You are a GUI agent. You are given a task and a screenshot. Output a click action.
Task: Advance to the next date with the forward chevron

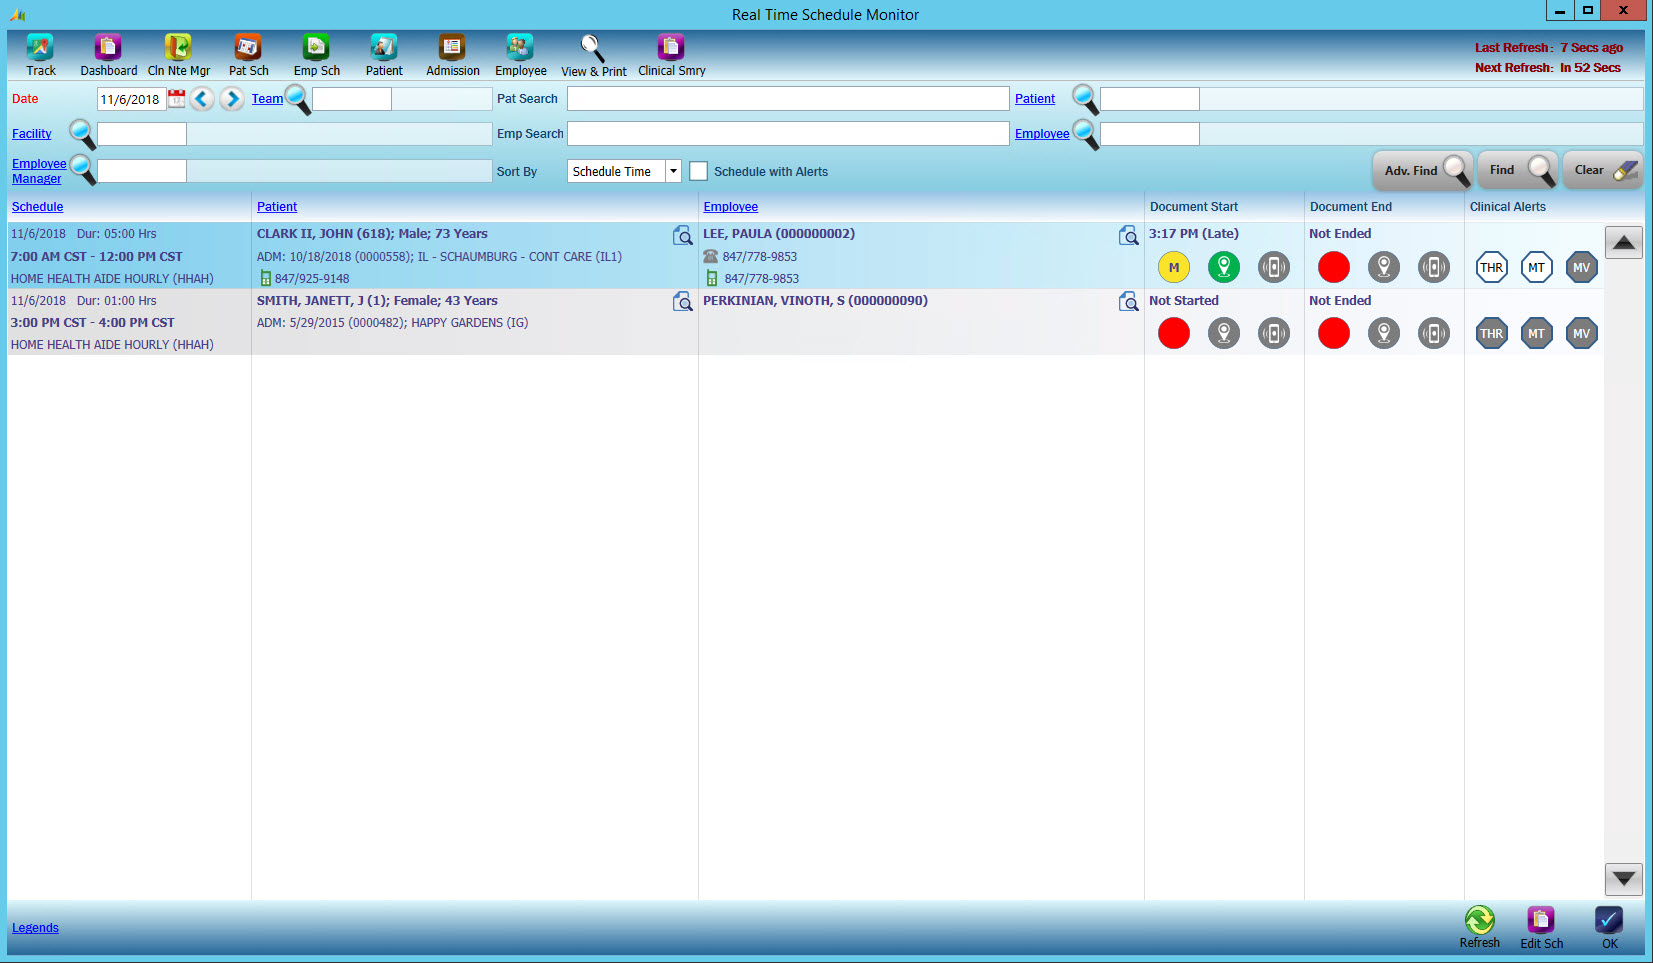[231, 99]
